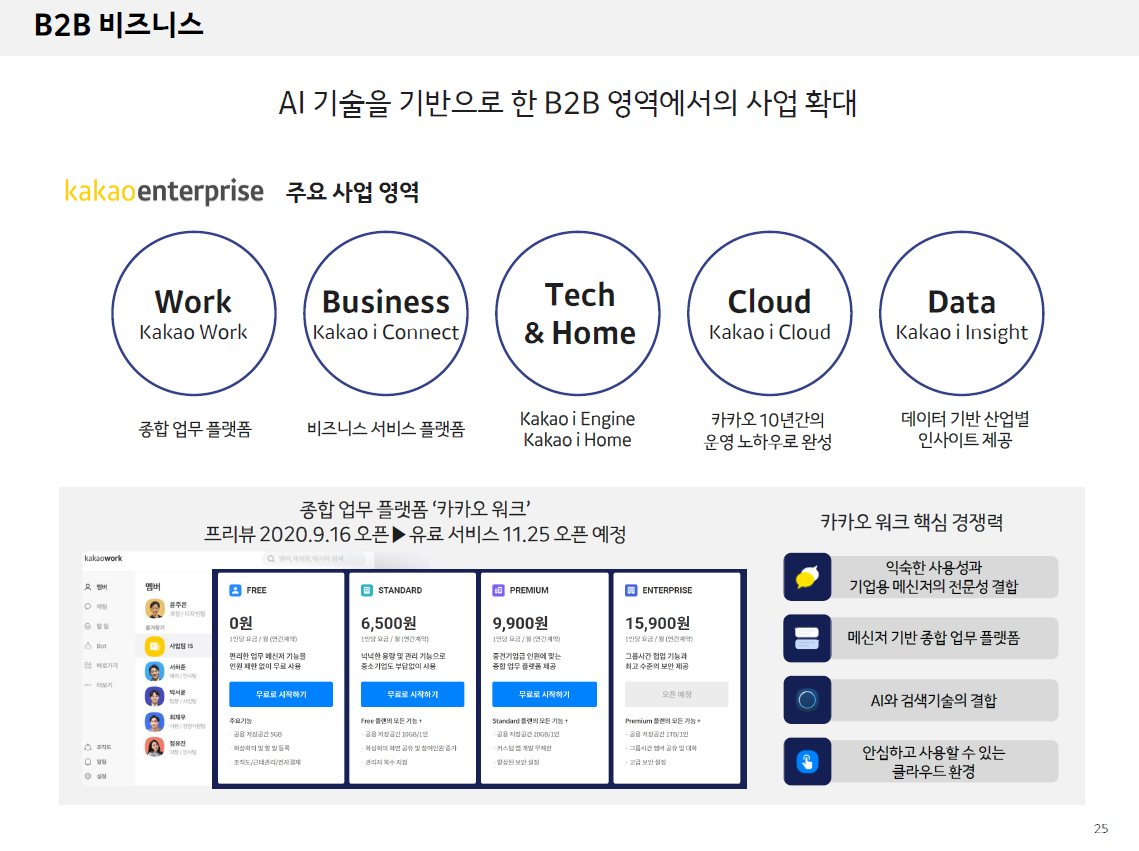This screenshot has width=1139, height=851.
Task: Click 종합 업무 플랫폼 caption under Work
Action: 195,429
